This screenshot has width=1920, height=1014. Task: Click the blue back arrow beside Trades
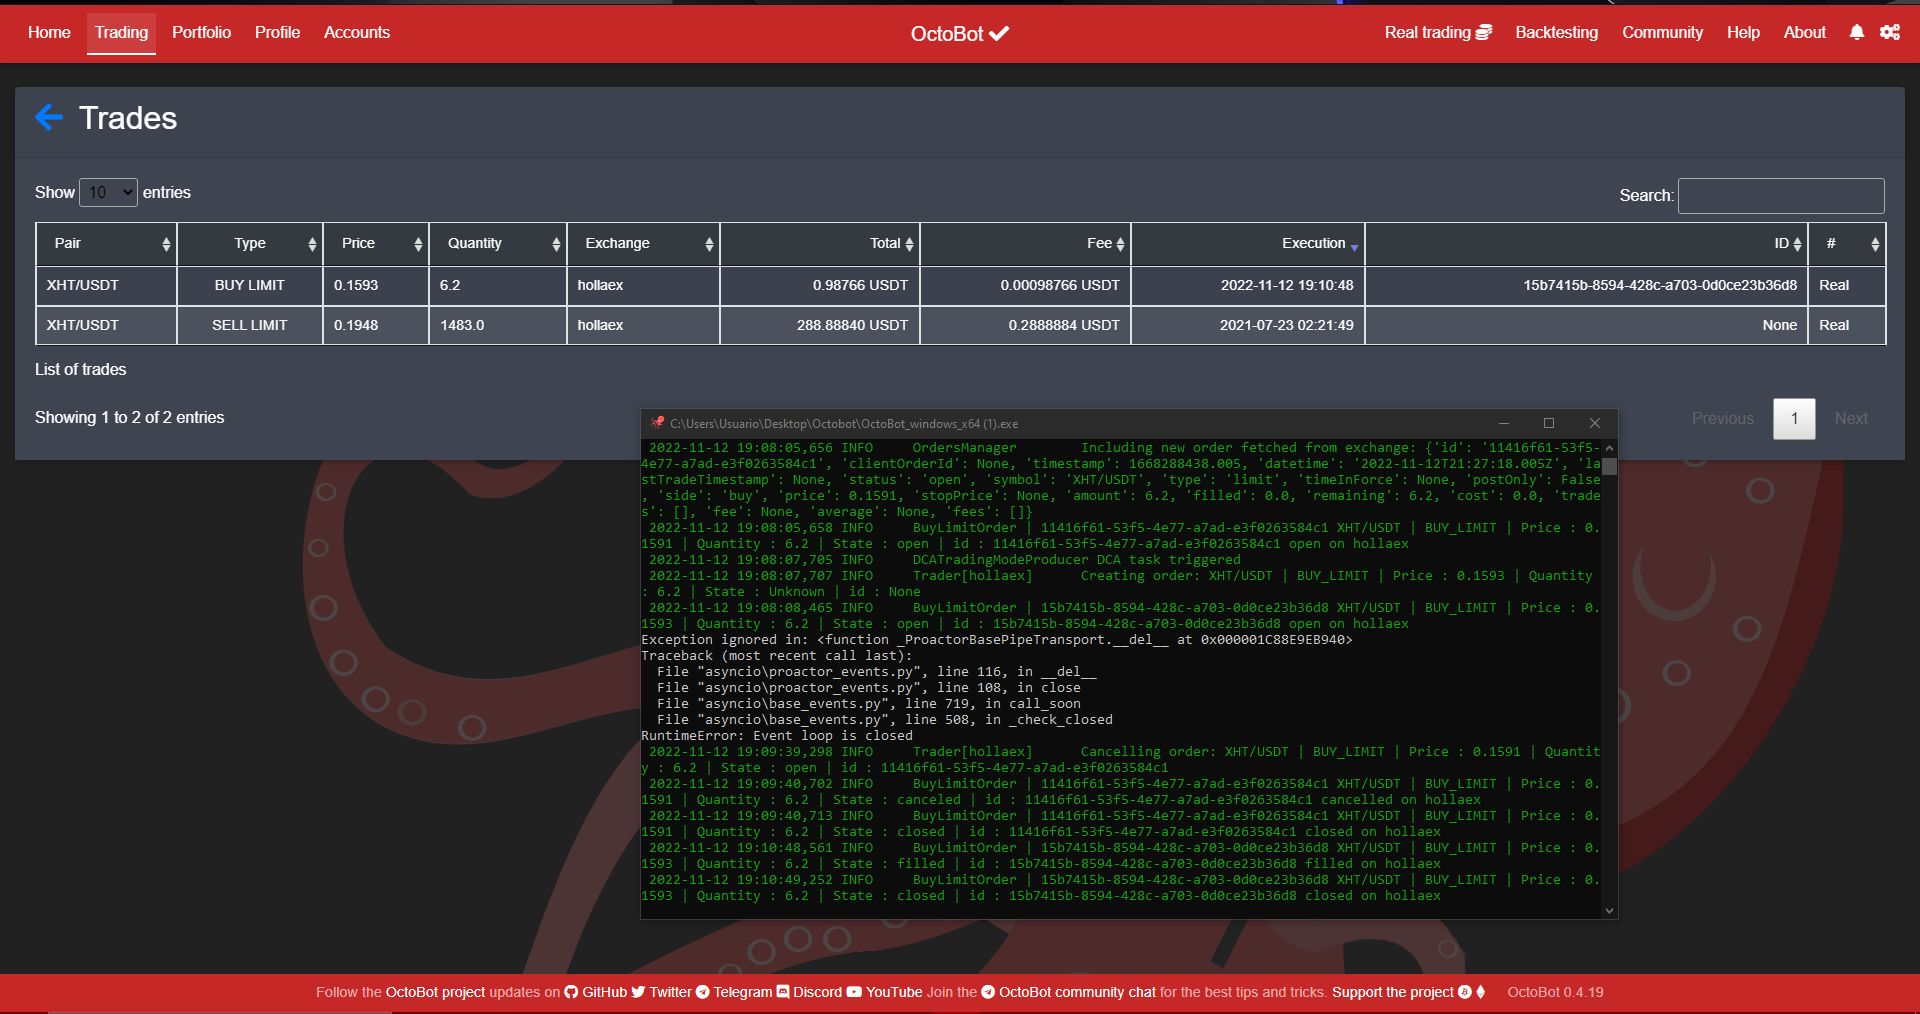click(x=48, y=118)
